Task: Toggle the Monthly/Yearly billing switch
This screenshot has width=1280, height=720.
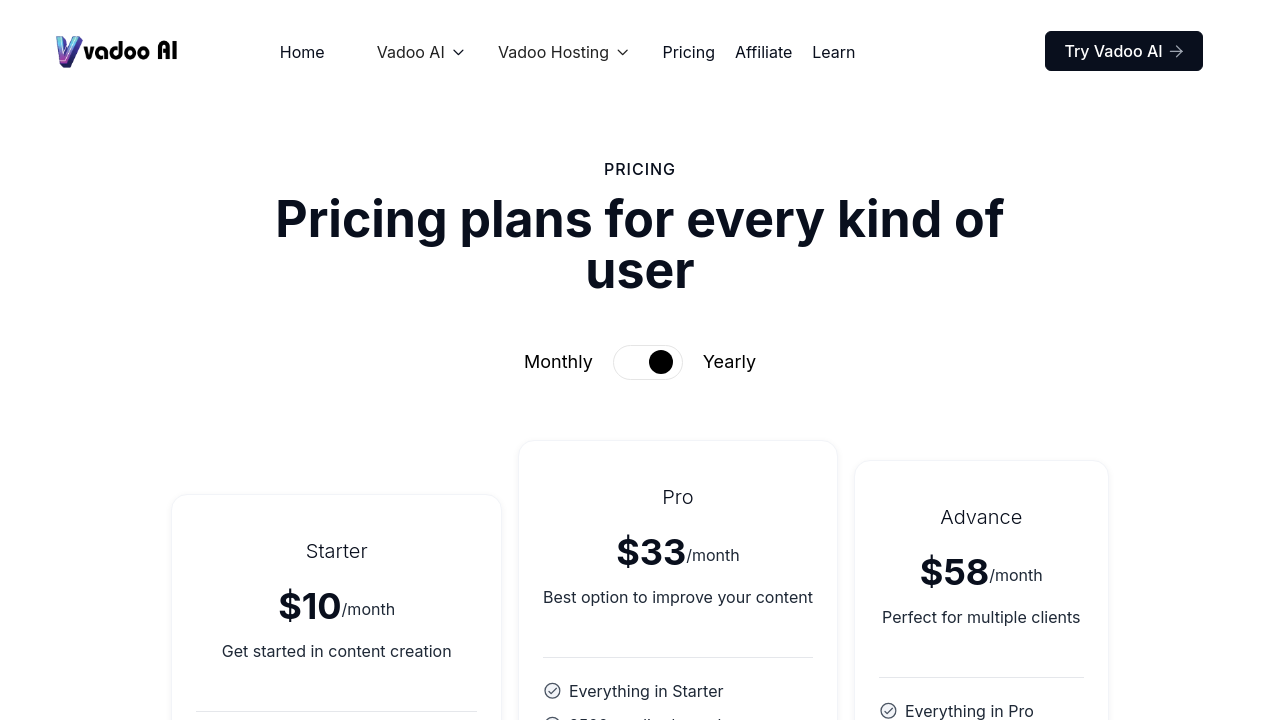Action: 648,362
